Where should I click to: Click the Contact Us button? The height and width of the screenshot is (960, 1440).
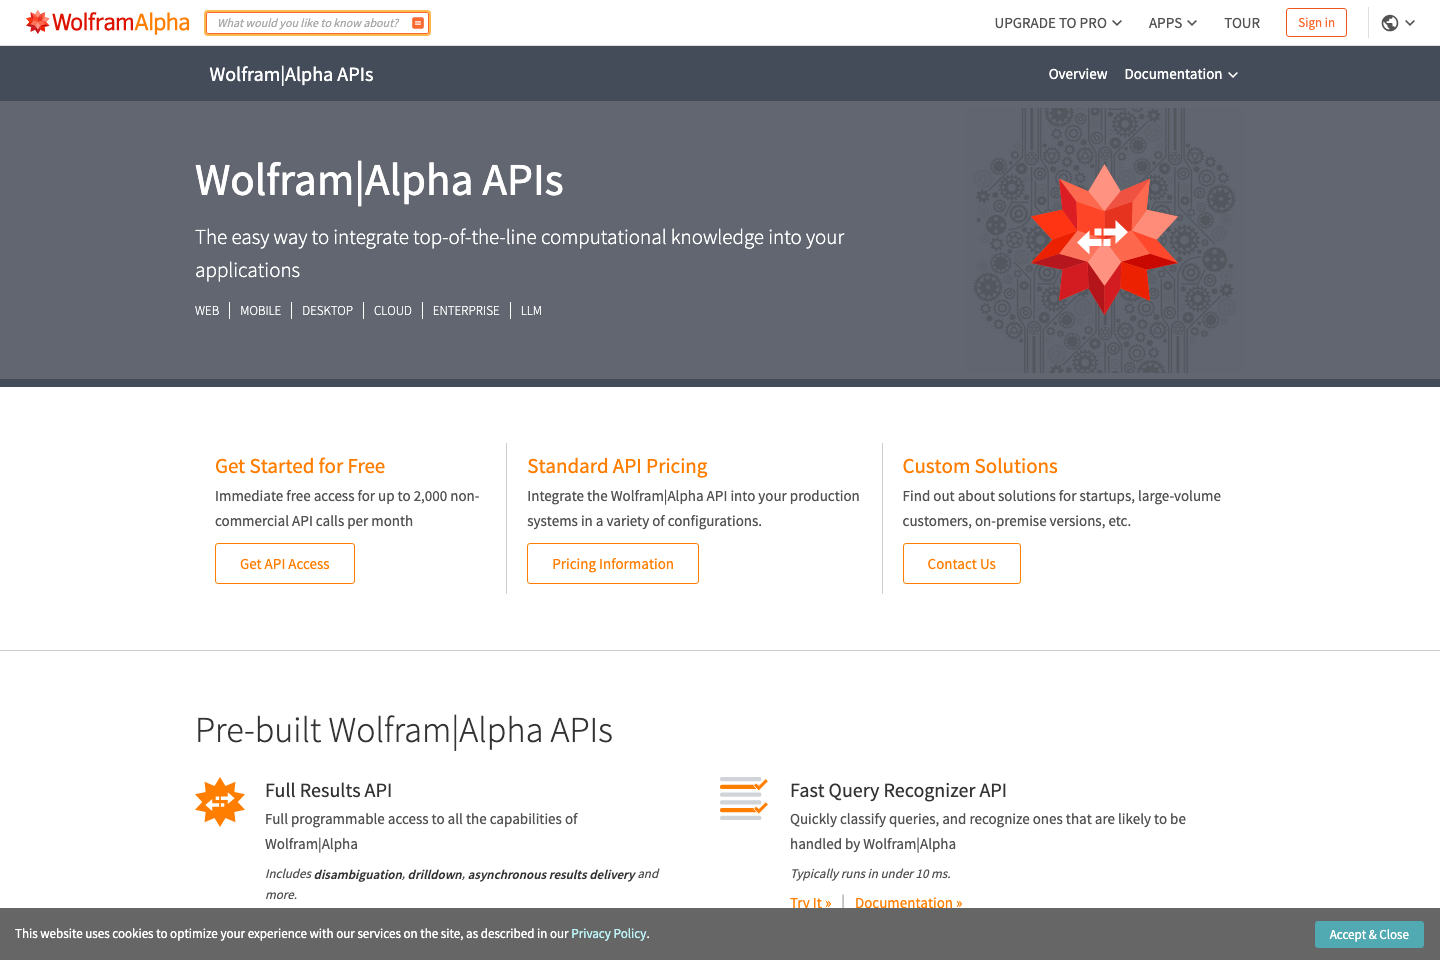pos(961,563)
